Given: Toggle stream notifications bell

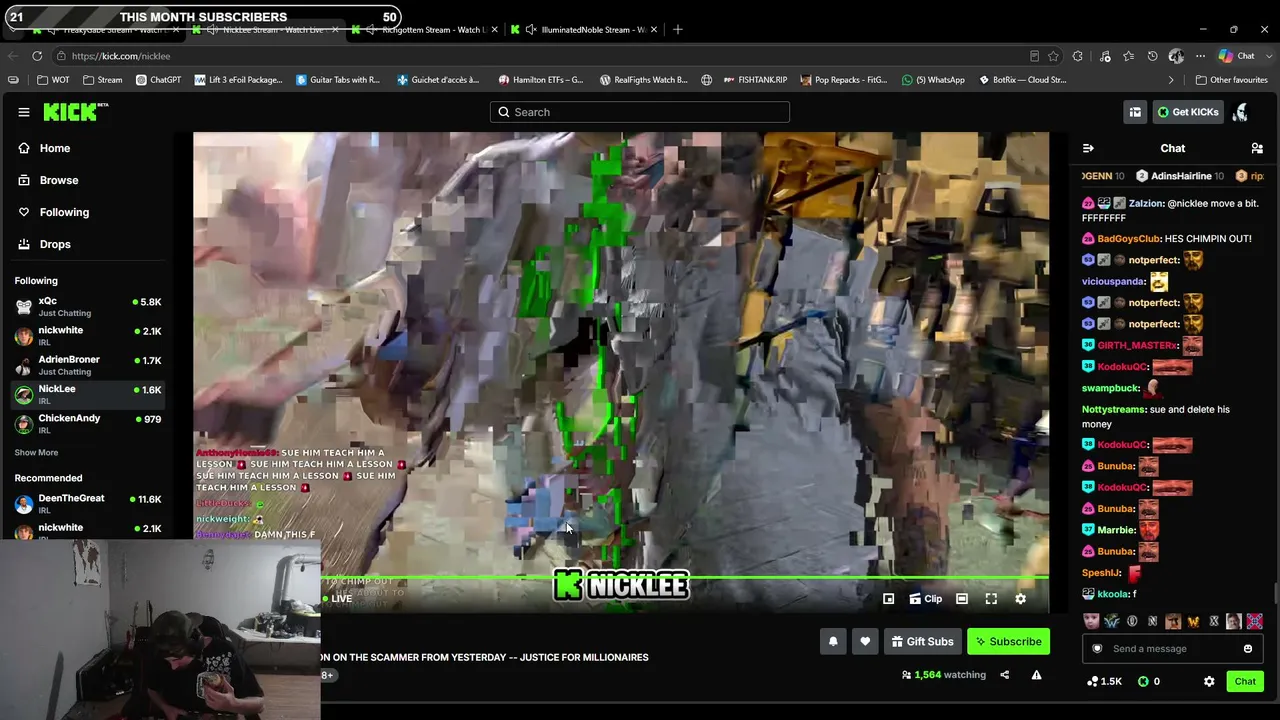Looking at the screenshot, I should tap(833, 641).
